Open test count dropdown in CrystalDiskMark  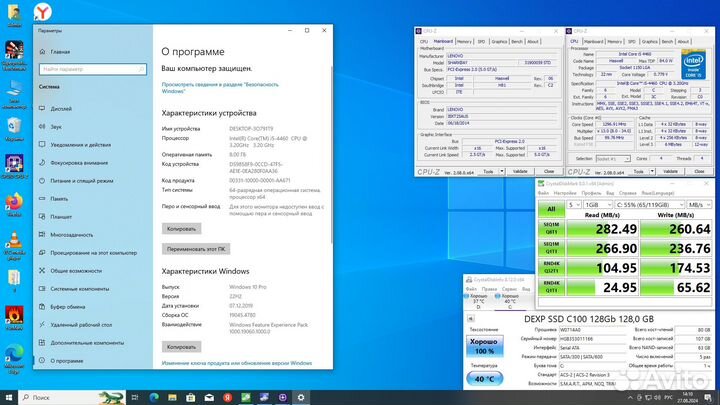click(x=574, y=205)
